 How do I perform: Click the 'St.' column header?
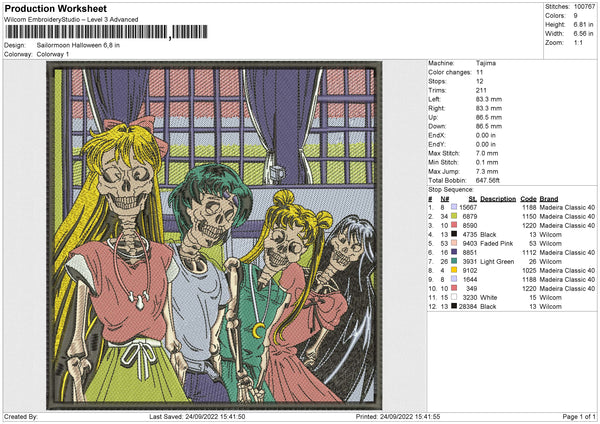click(x=473, y=199)
